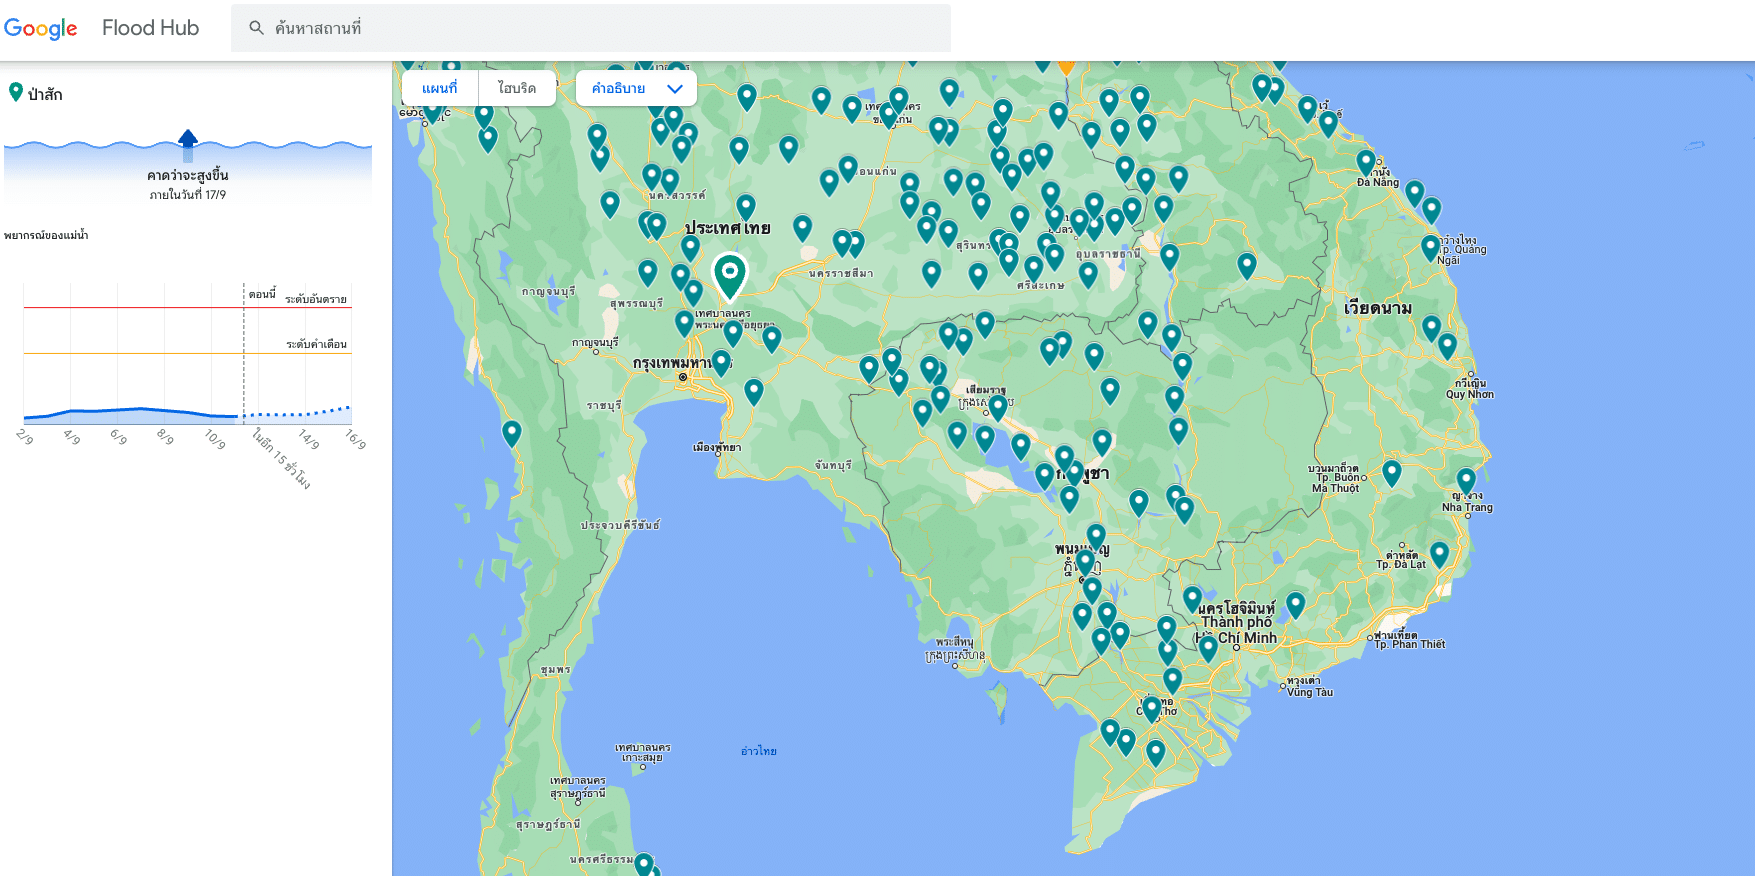1755x876 pixels.
Task: Click the ค้นหาสถานที่ search field
Action: coord(591,28)
